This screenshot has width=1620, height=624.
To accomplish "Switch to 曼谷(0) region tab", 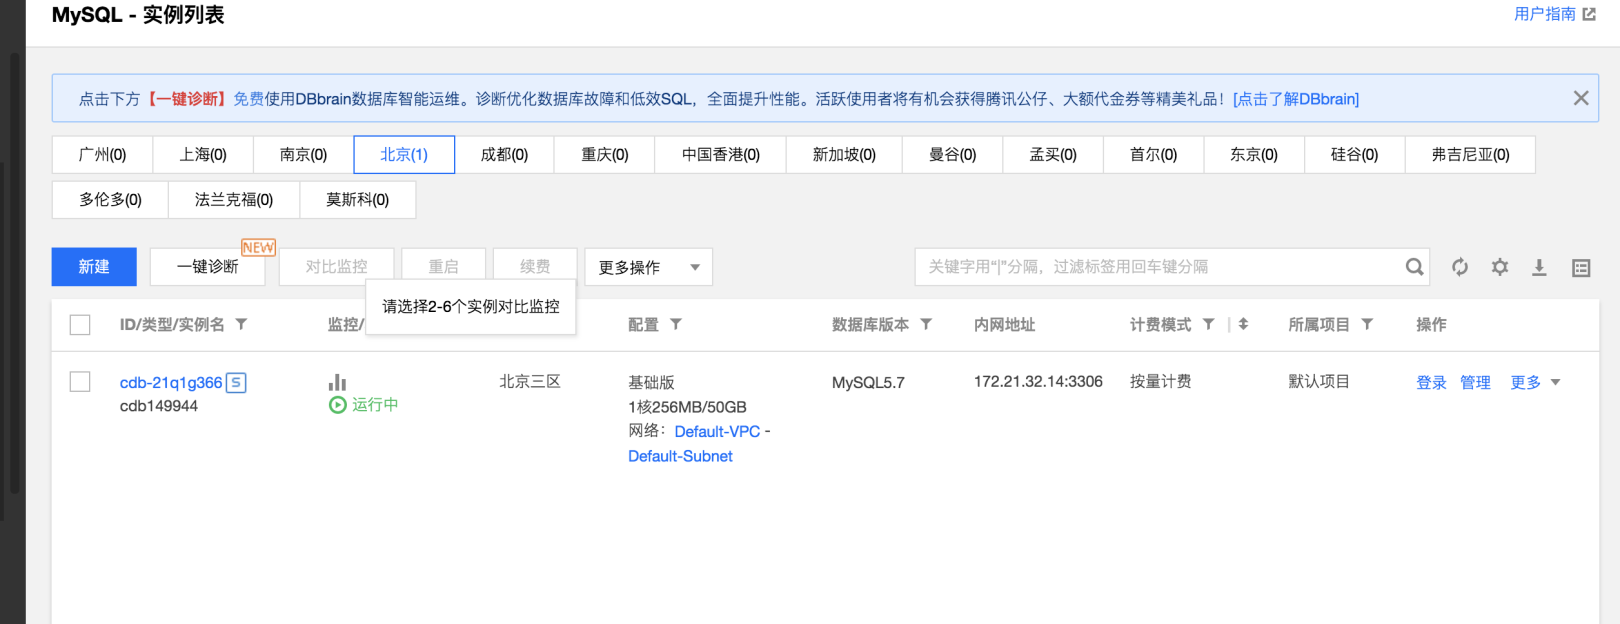I will tap(952, 155).
